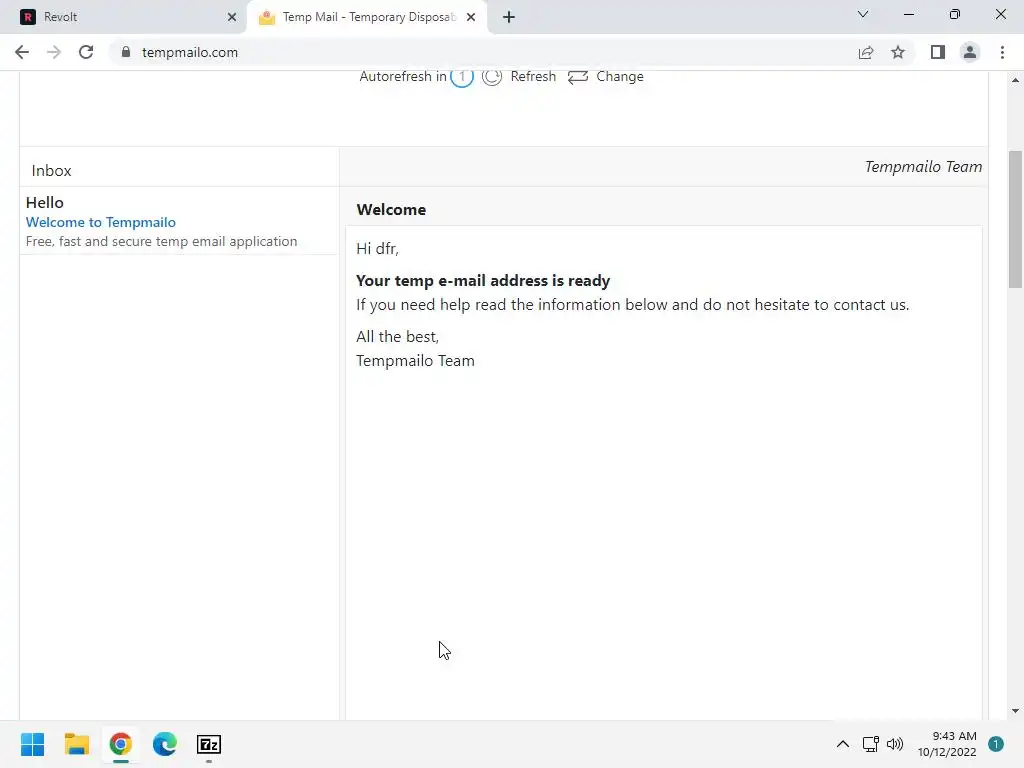The height and width of the screenshot is (768, 1024).
Task: Click the Change address button
Action: (x=620, y=76)
